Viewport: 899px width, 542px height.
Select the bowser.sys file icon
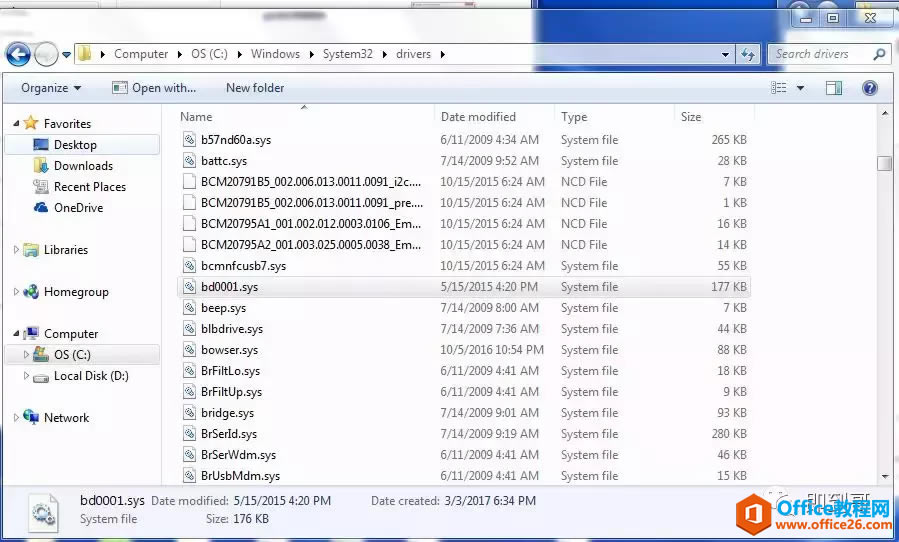coord(190,350)
